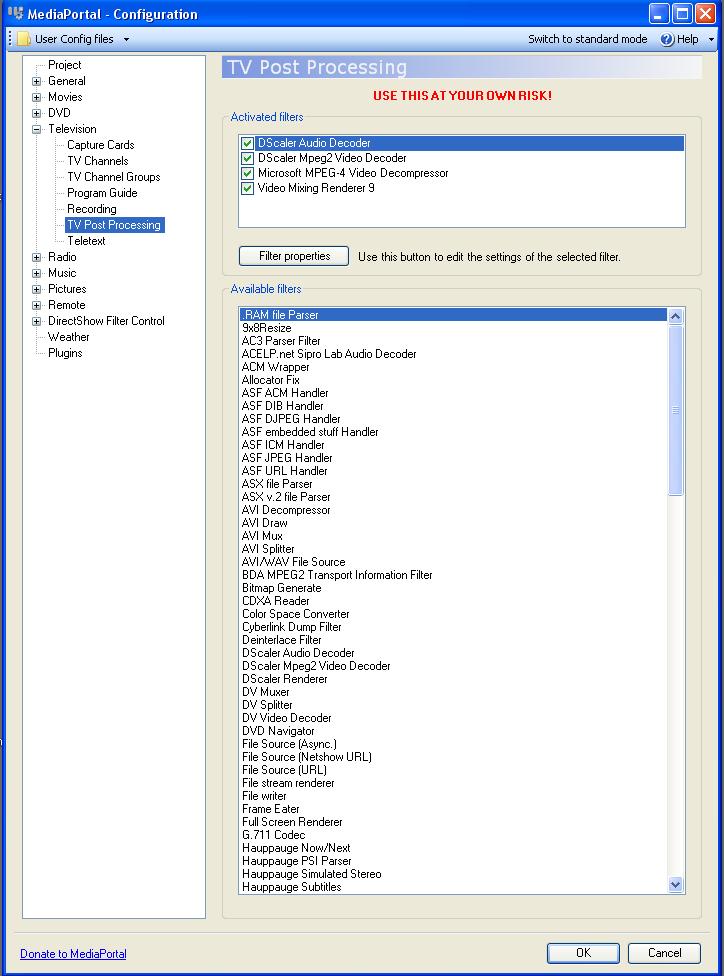
Task: Expand the General tree node
Action: coord(37,81)
